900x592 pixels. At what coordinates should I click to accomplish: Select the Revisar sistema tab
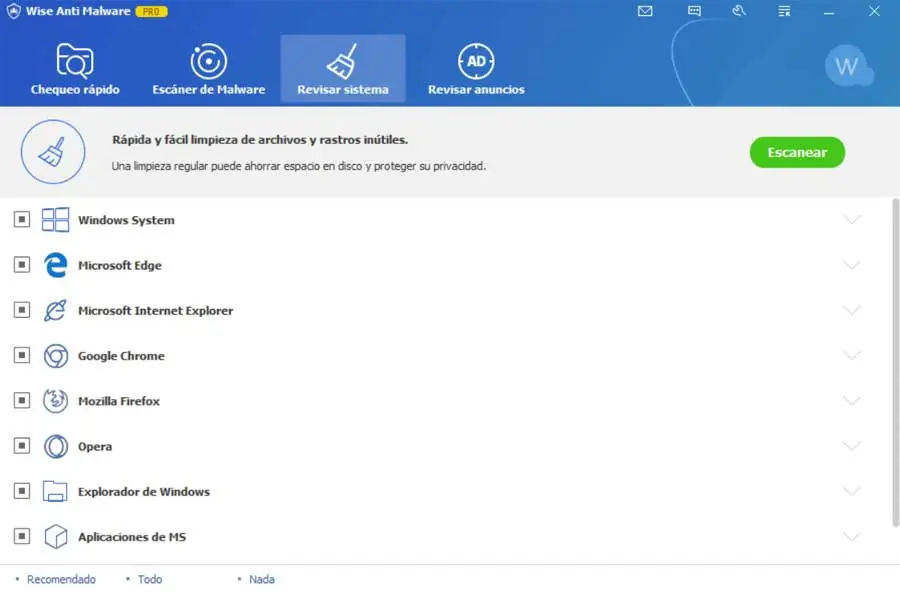pyautogui.click(x=343, y=68)
